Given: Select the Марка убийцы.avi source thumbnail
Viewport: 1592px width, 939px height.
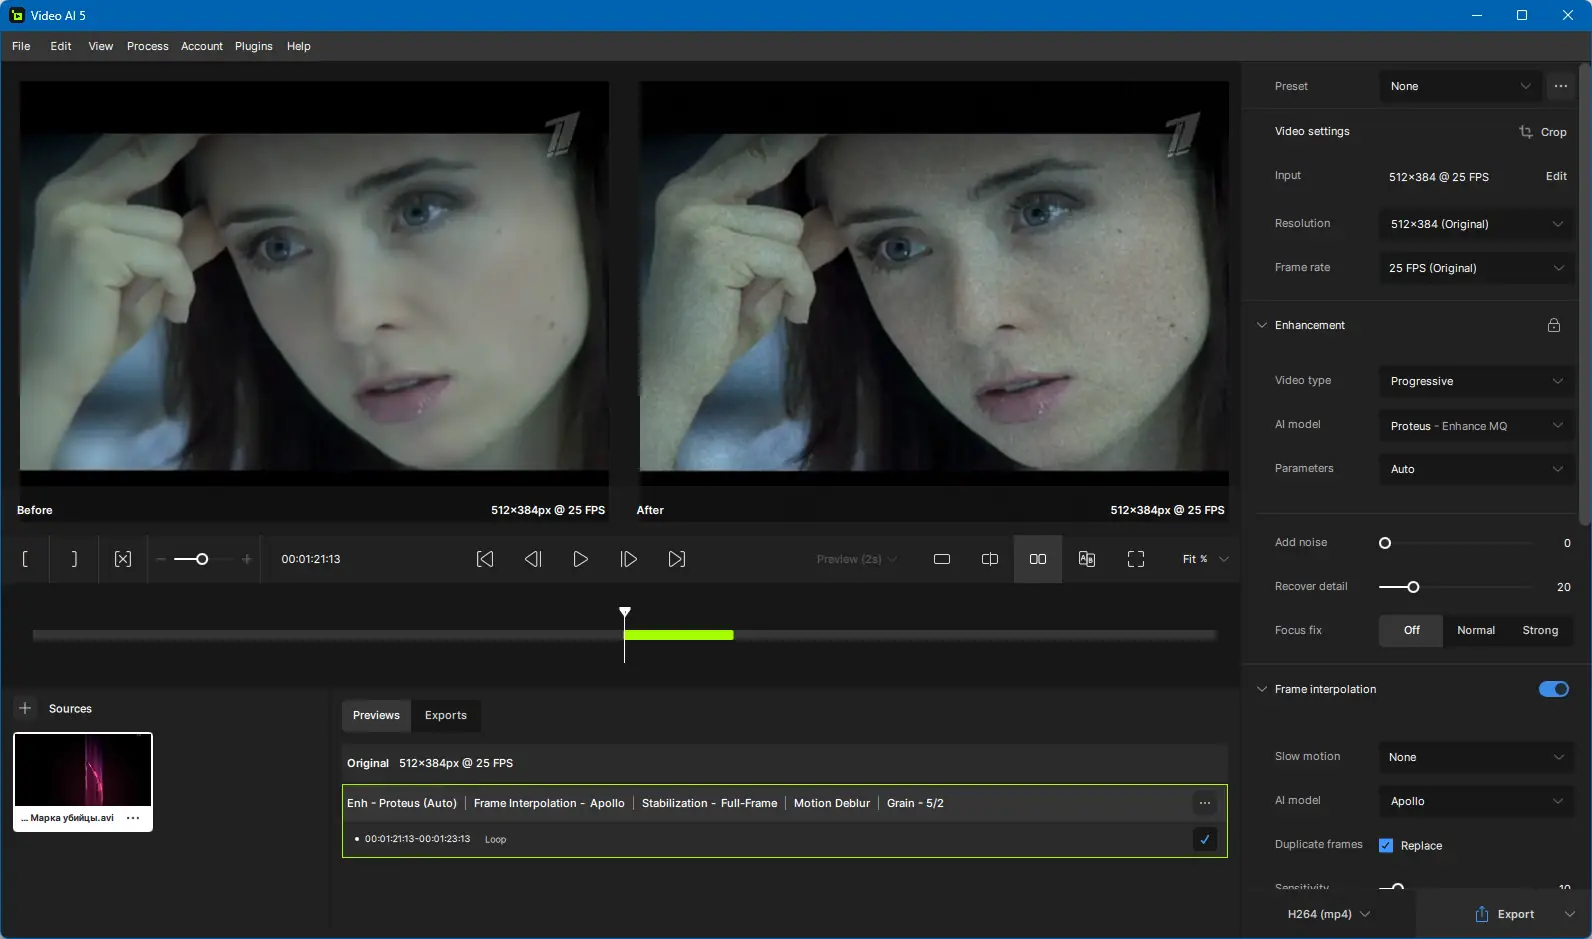Looking at the screenshot, I should [x=83, y=782].
